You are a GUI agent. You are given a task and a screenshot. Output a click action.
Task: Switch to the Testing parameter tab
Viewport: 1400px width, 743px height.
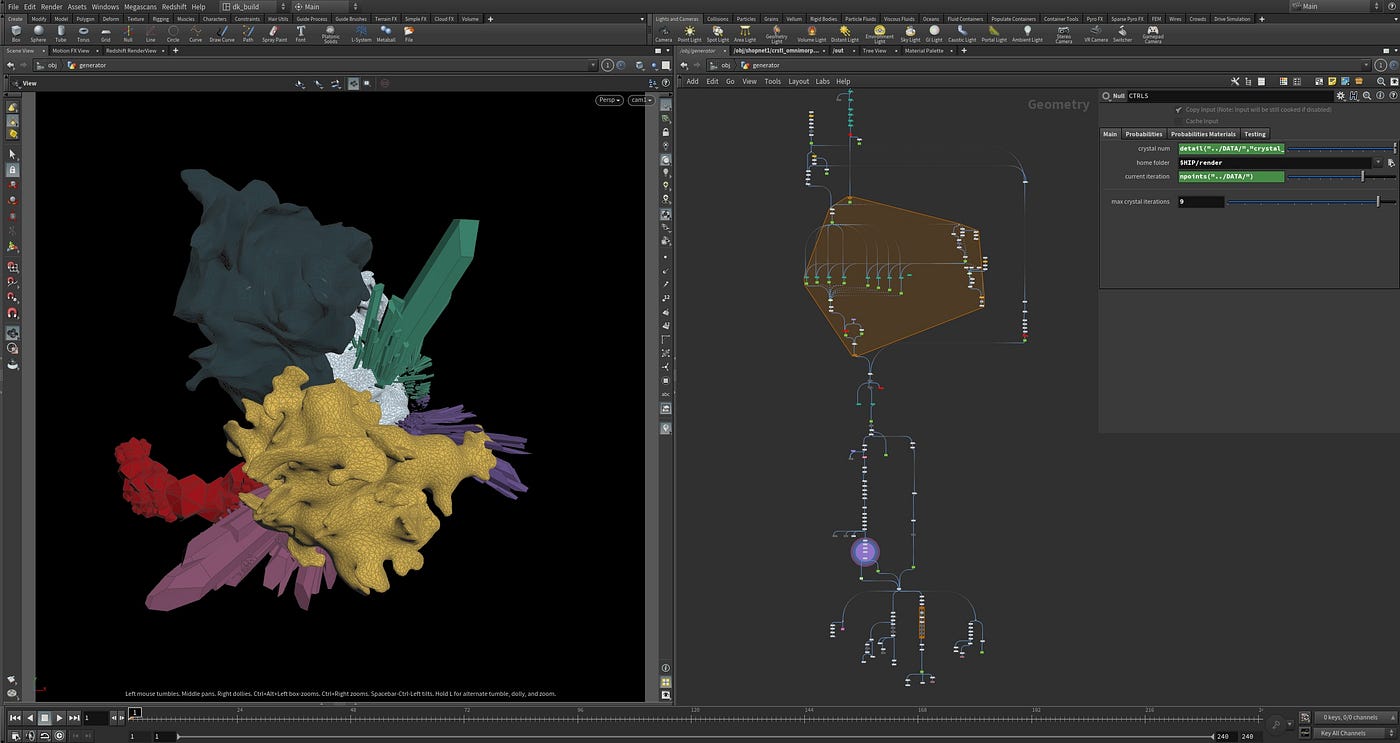1255,134
